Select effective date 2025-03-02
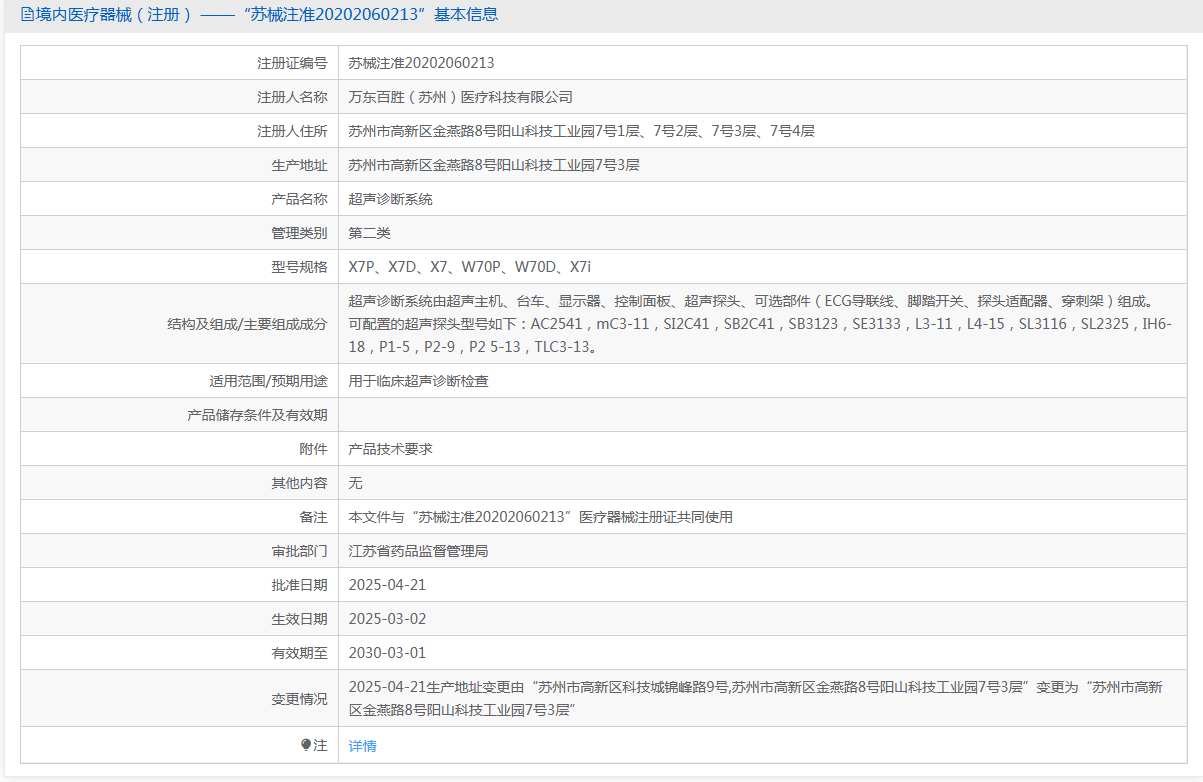This screenshot has height=782, width=1203. pos(387,619)
